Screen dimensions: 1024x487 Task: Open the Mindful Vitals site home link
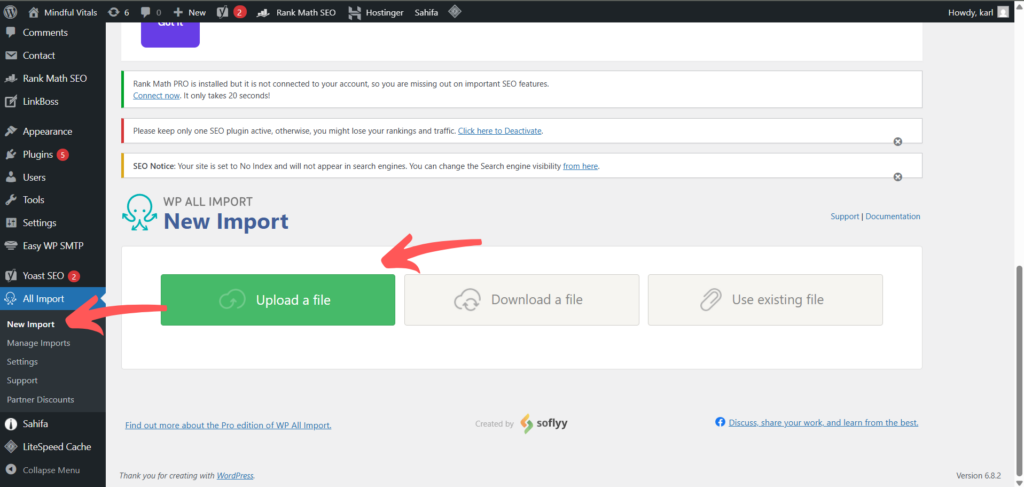pyautogui.click(x=62, y=12)
